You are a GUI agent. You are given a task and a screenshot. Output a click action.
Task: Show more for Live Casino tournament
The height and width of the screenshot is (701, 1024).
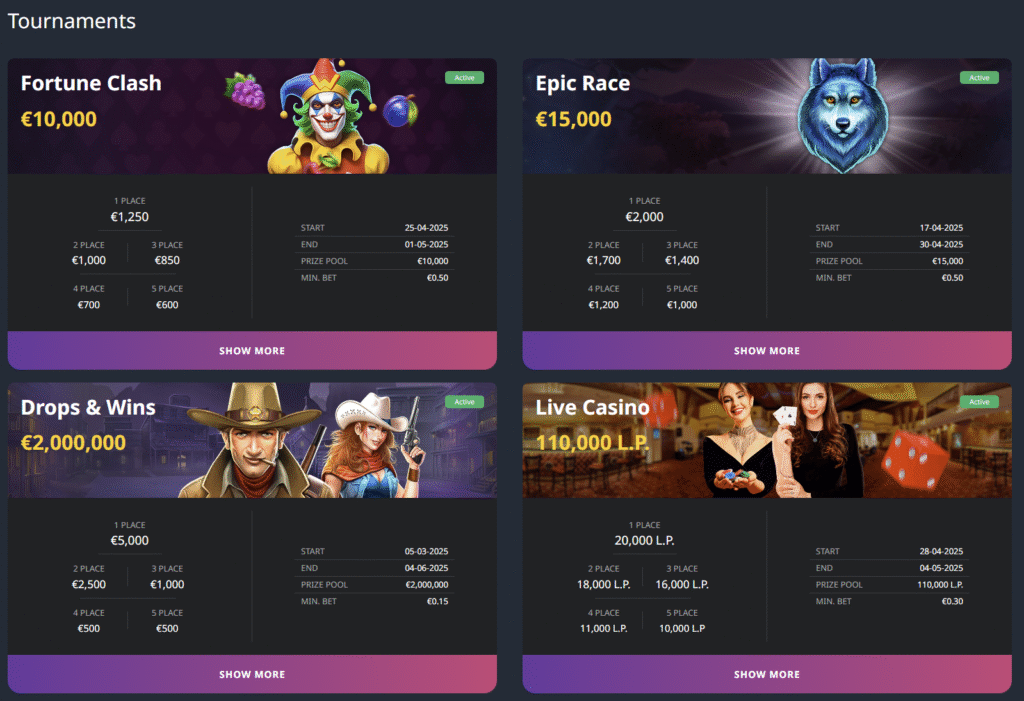click(x=767, y=674)
